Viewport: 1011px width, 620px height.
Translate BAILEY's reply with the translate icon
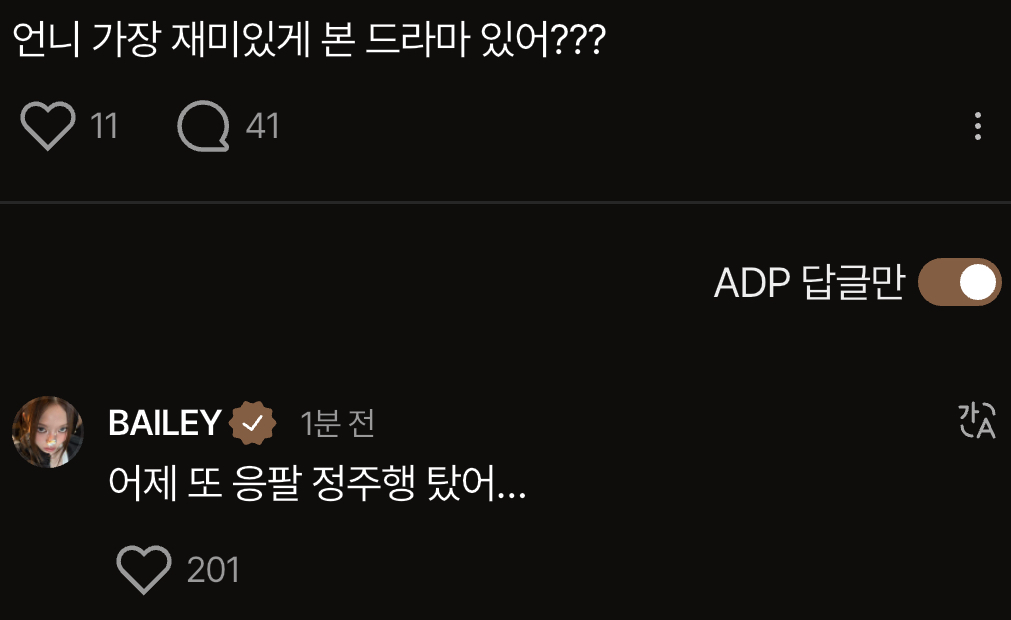pos(977,420)
